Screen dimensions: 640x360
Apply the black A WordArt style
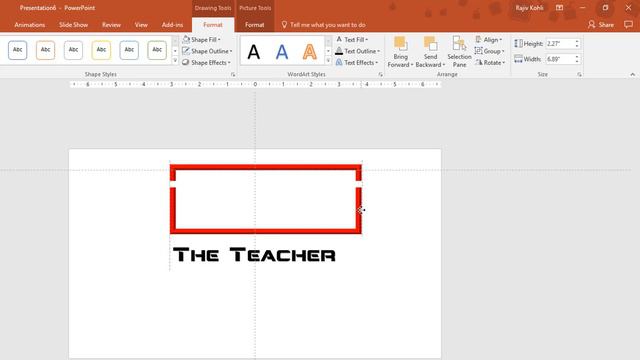pyautogui.click(x=253, y=52)
